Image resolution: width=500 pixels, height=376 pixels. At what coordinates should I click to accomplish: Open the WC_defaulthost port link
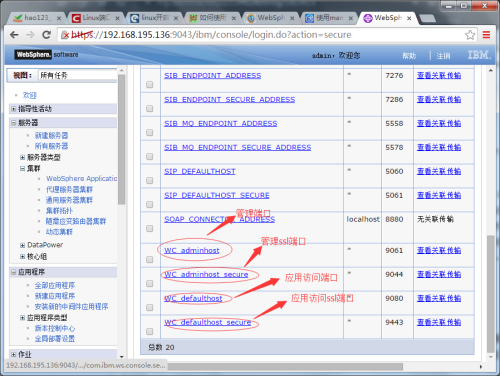click(x=193, y=298)
